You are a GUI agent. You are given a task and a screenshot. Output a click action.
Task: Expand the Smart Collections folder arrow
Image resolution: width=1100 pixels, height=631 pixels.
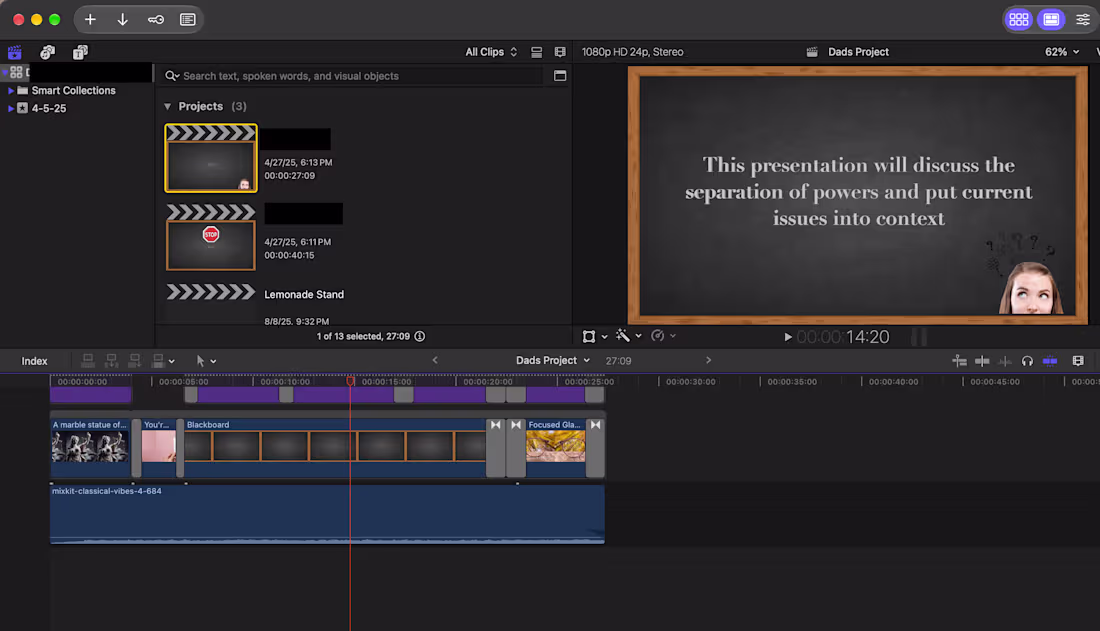11,91
